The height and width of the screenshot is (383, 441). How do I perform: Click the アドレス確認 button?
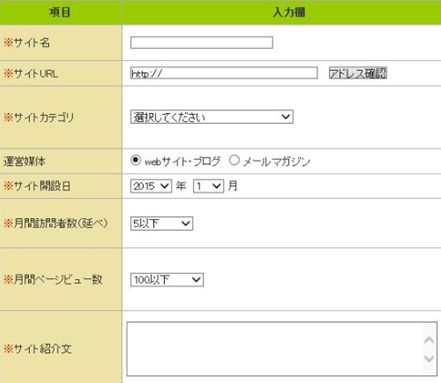point(358,73)
